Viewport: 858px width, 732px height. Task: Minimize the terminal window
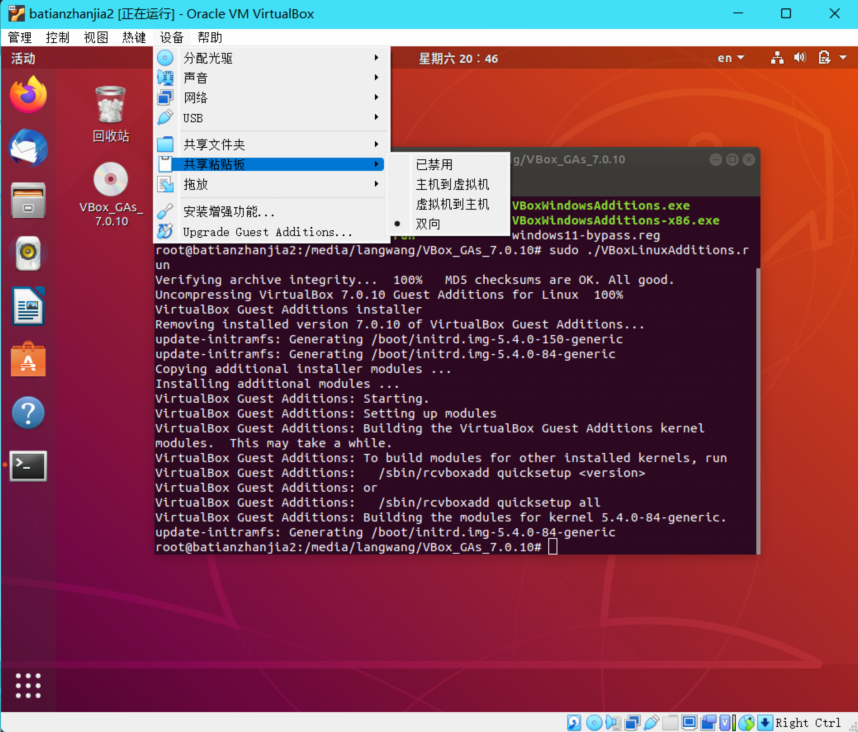click(716, 159)
